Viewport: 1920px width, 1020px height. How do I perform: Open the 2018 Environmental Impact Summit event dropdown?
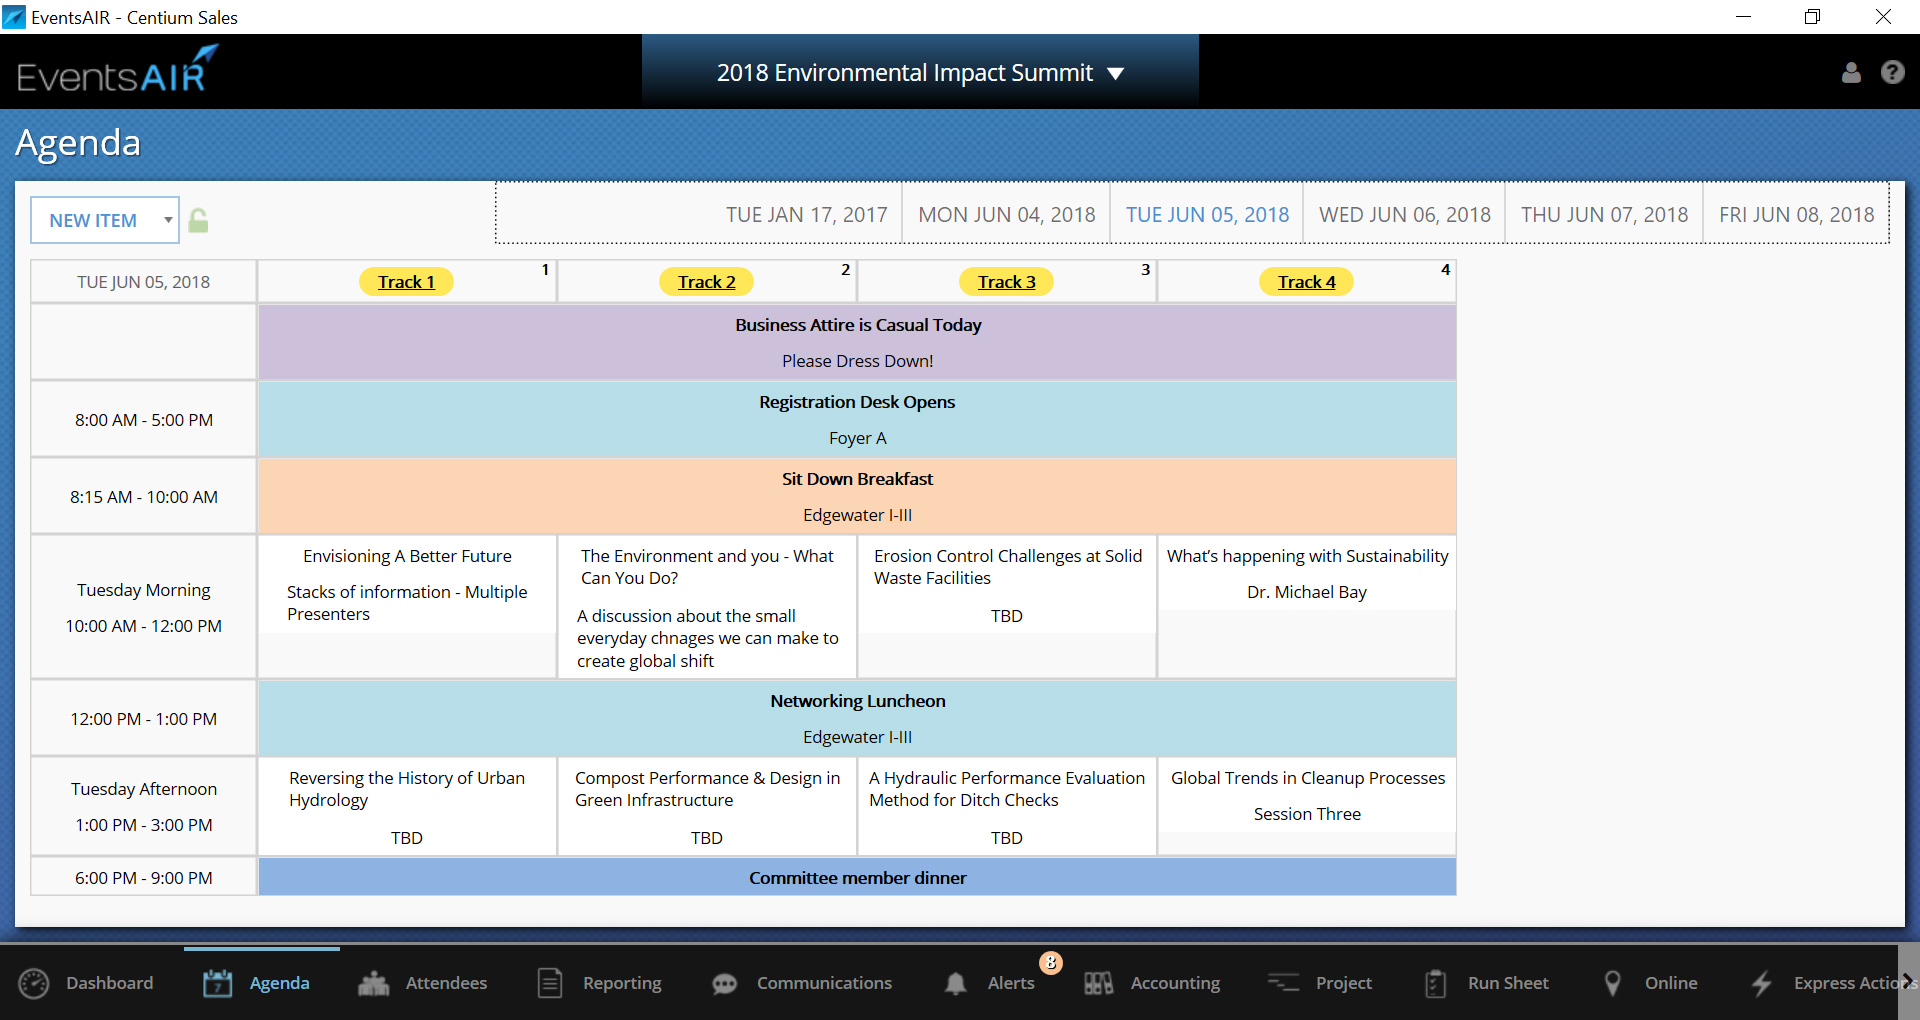coord(920,73)
